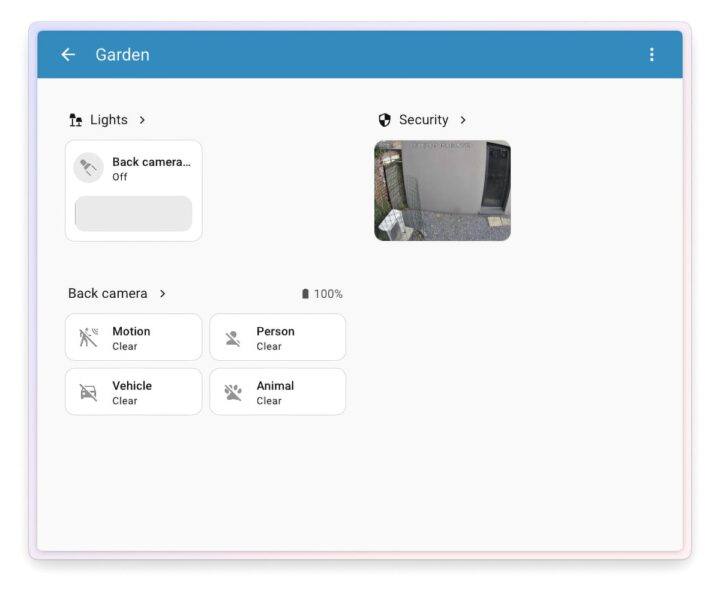Click the floodlight brightness slider bar

134,214
